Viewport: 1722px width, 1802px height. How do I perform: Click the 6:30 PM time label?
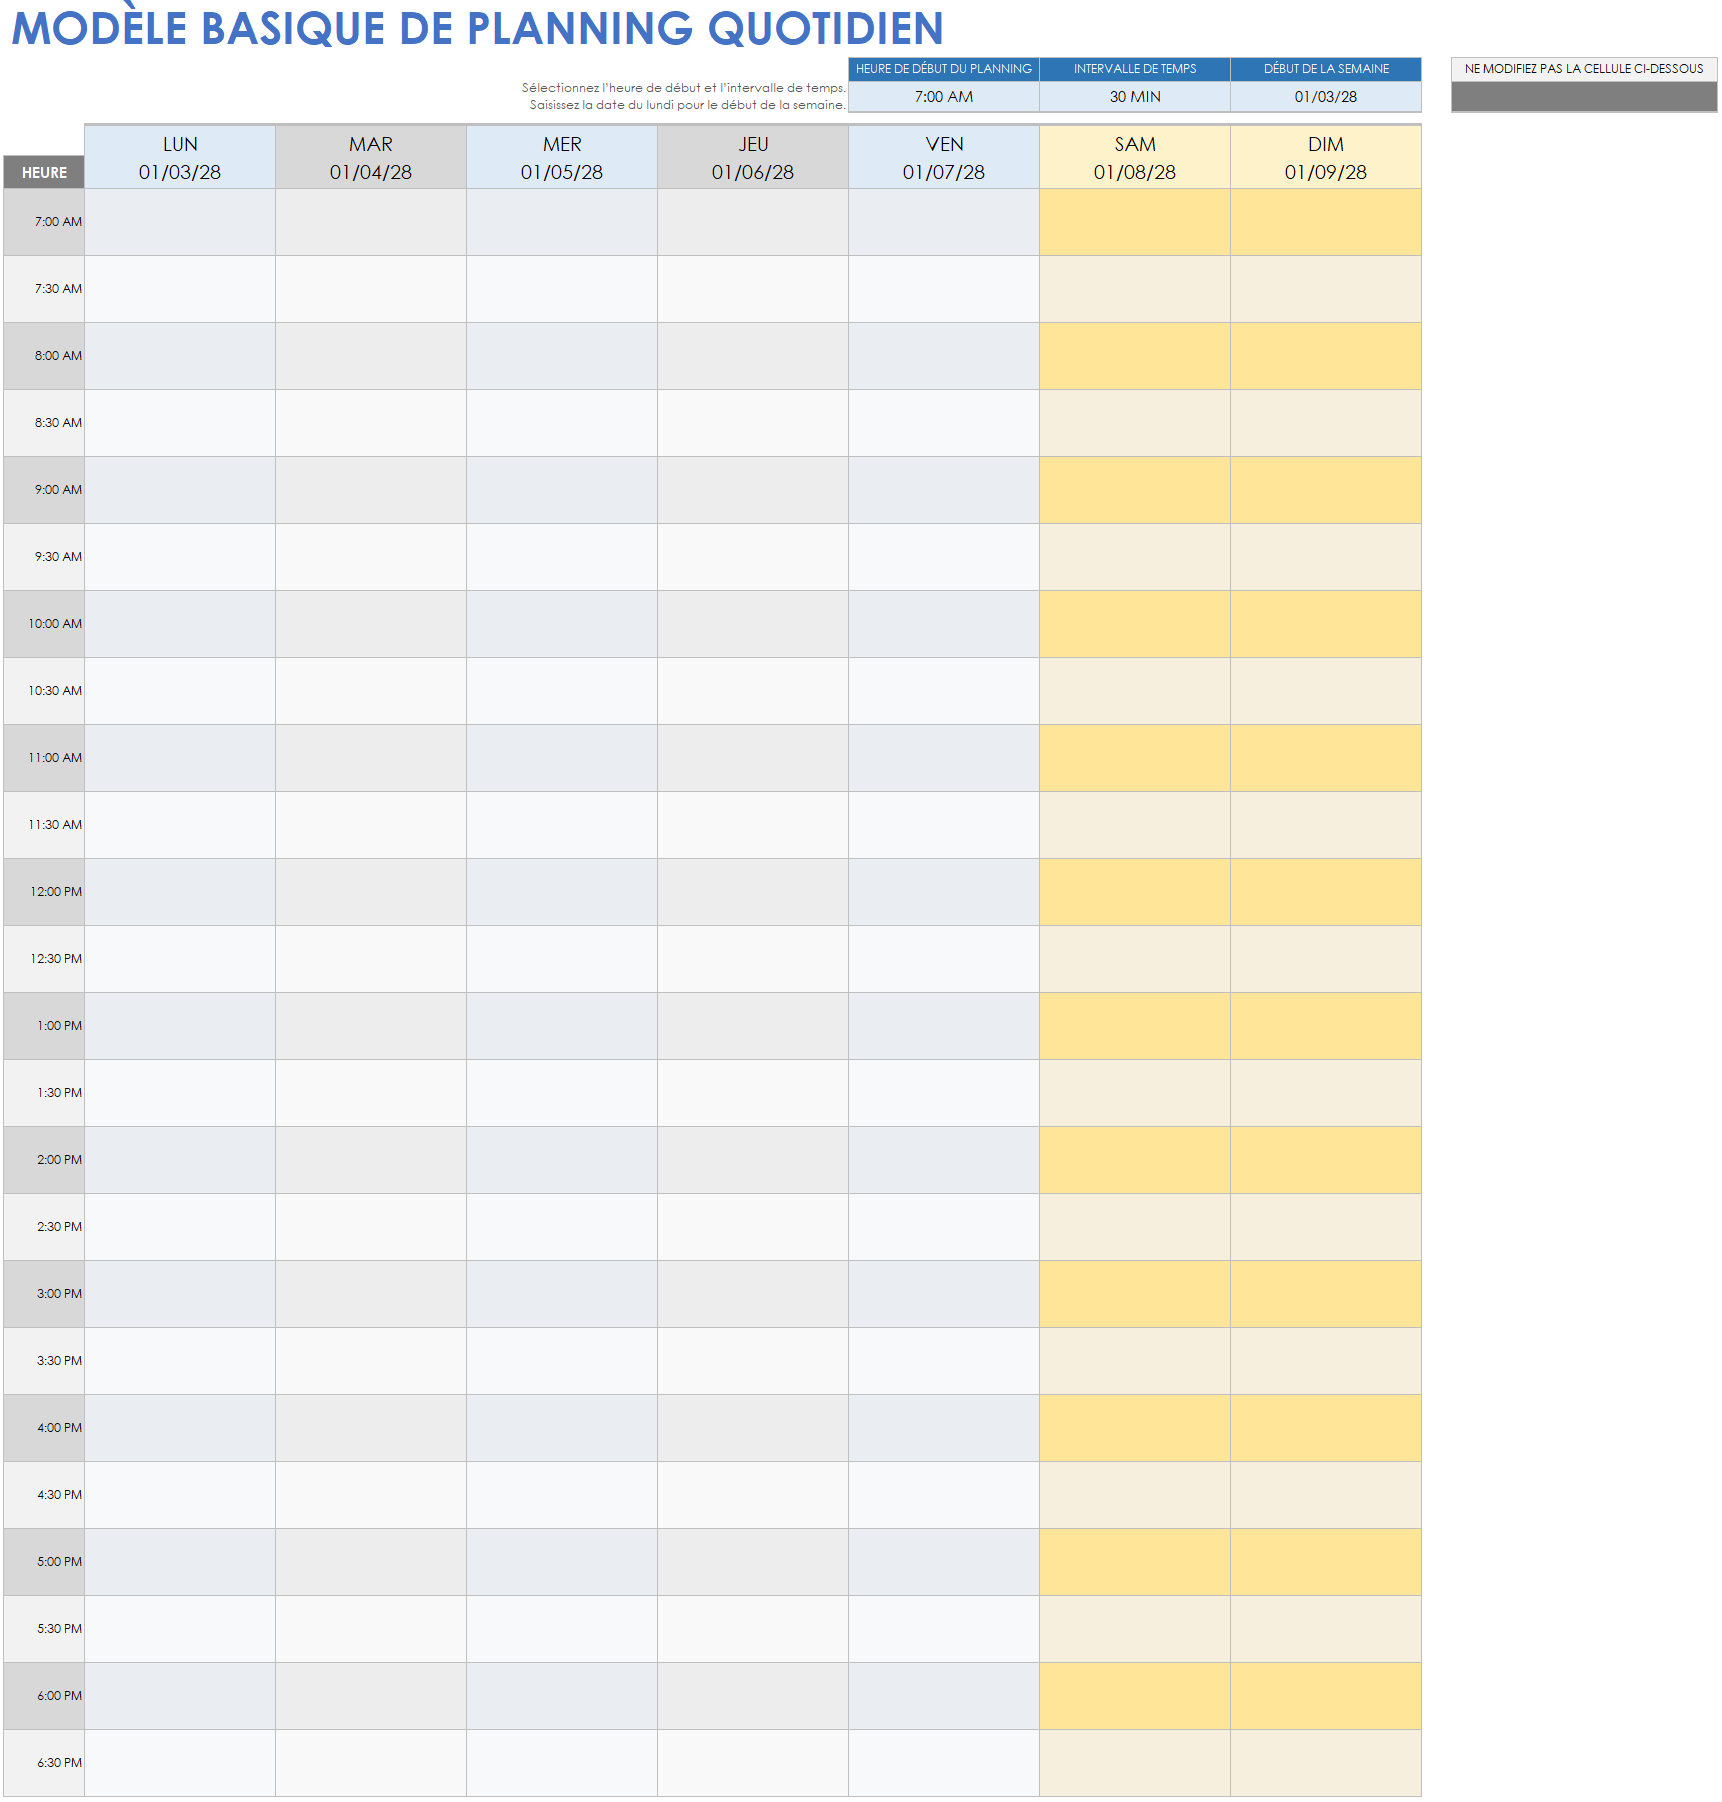(44, 1763)
